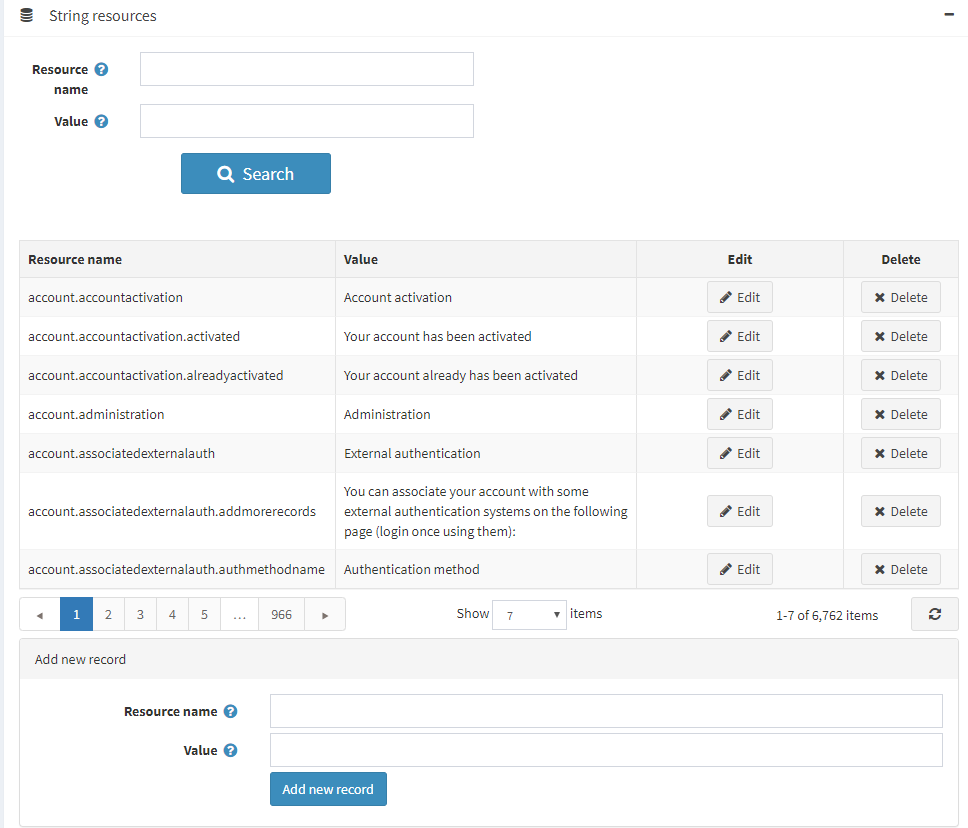Viewport: 968px width, 828px height.
Task: Go to the next page arrow in pager
Action: point(325,615)
